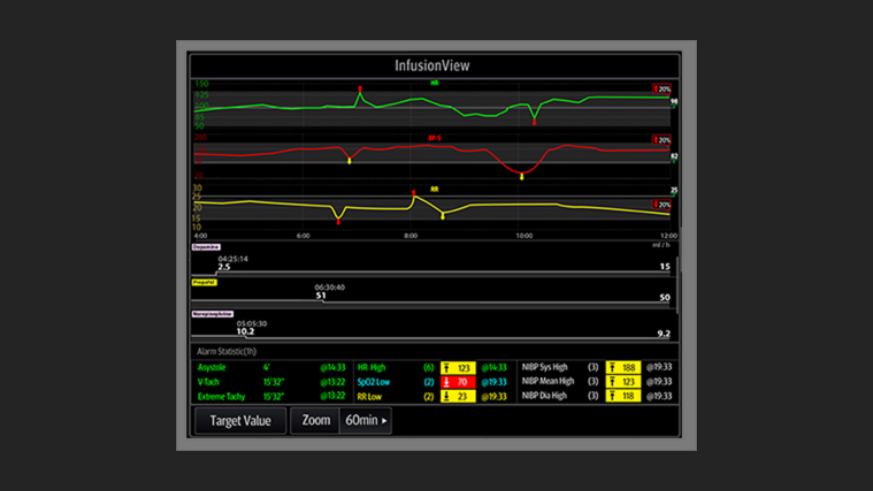
Task: Click the Asystole alarm entry
Action: (x=212, y=368)
